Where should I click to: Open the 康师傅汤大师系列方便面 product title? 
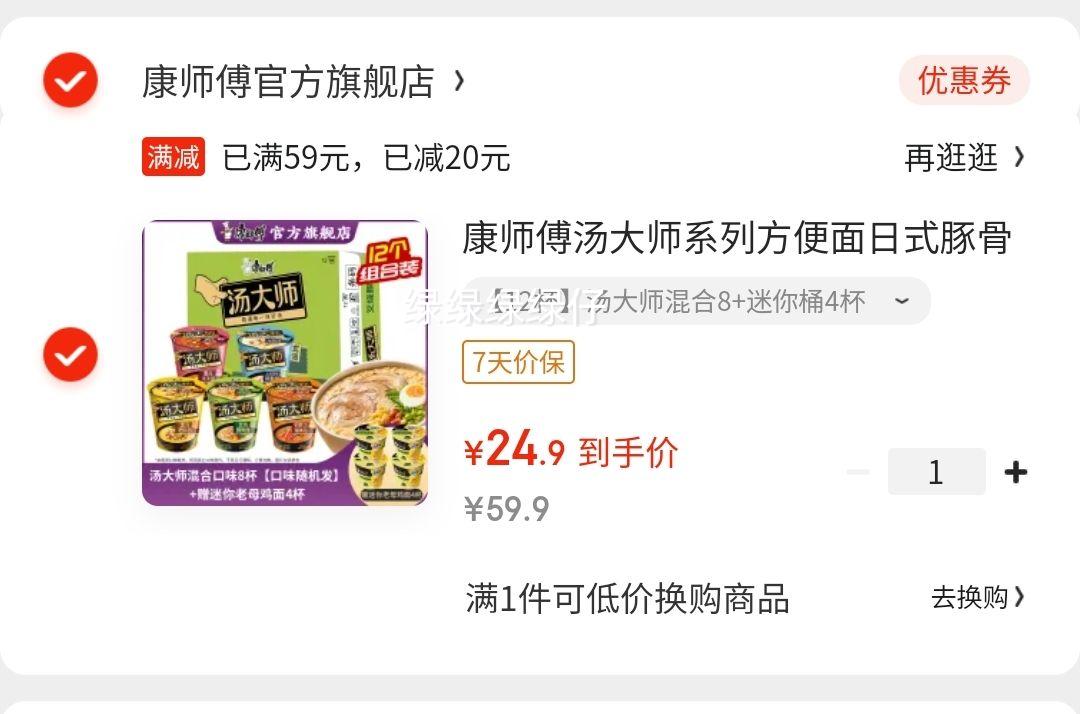737,238
